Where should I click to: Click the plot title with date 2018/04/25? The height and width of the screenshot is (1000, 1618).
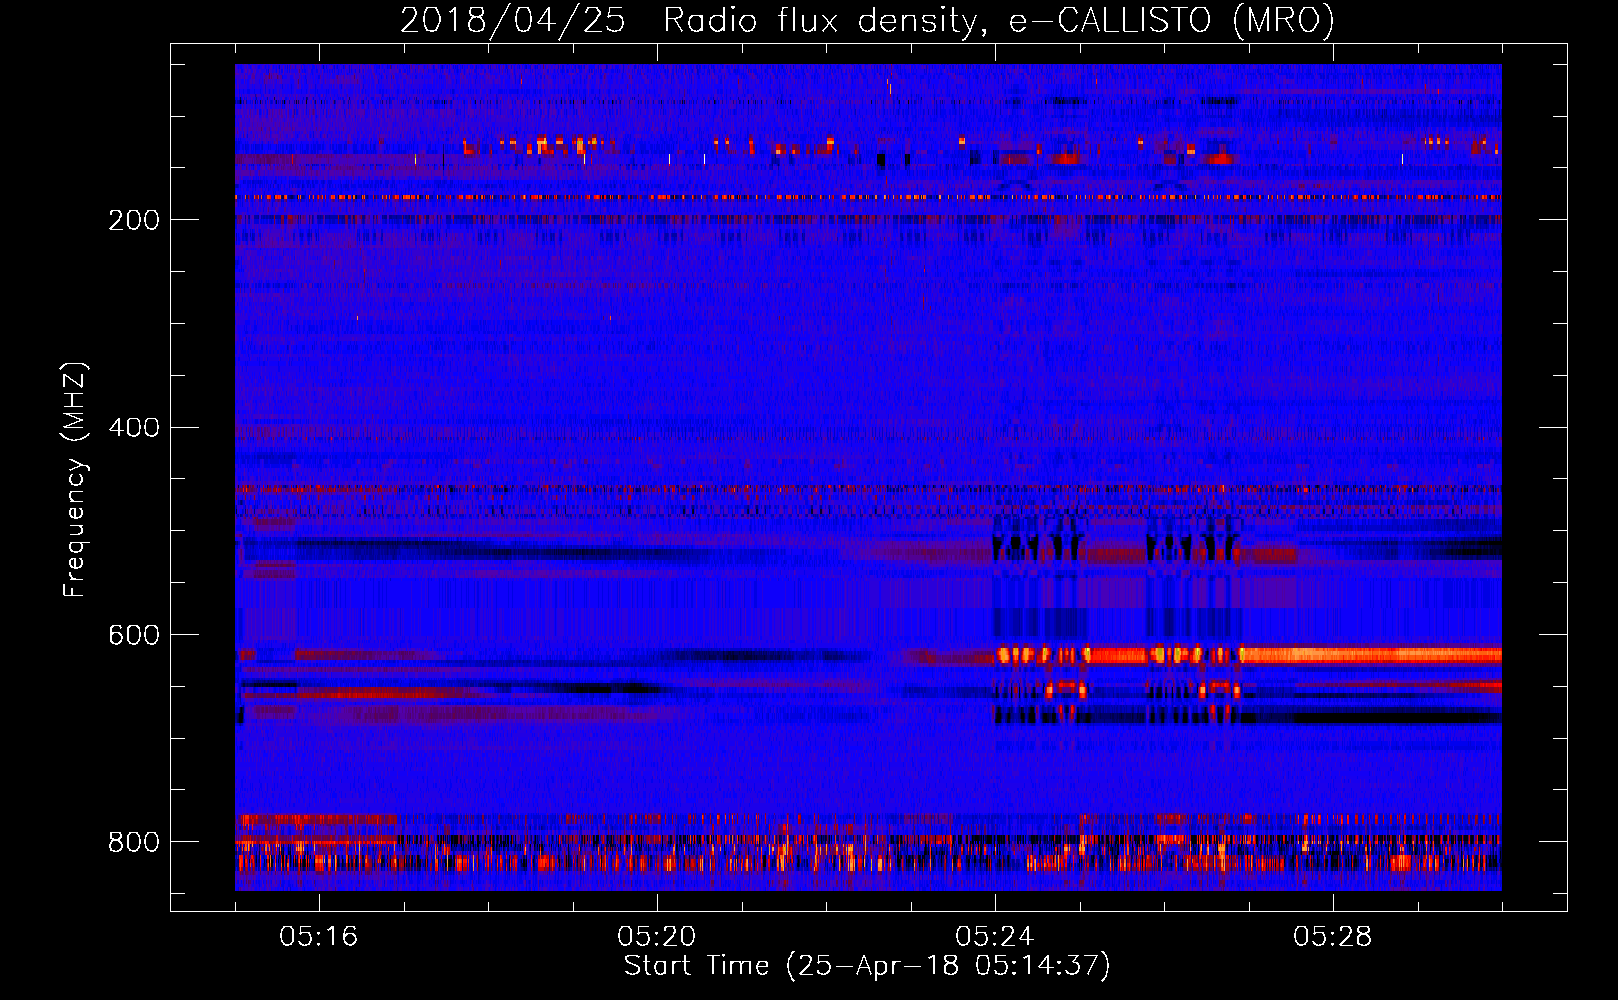click(867, 20)
